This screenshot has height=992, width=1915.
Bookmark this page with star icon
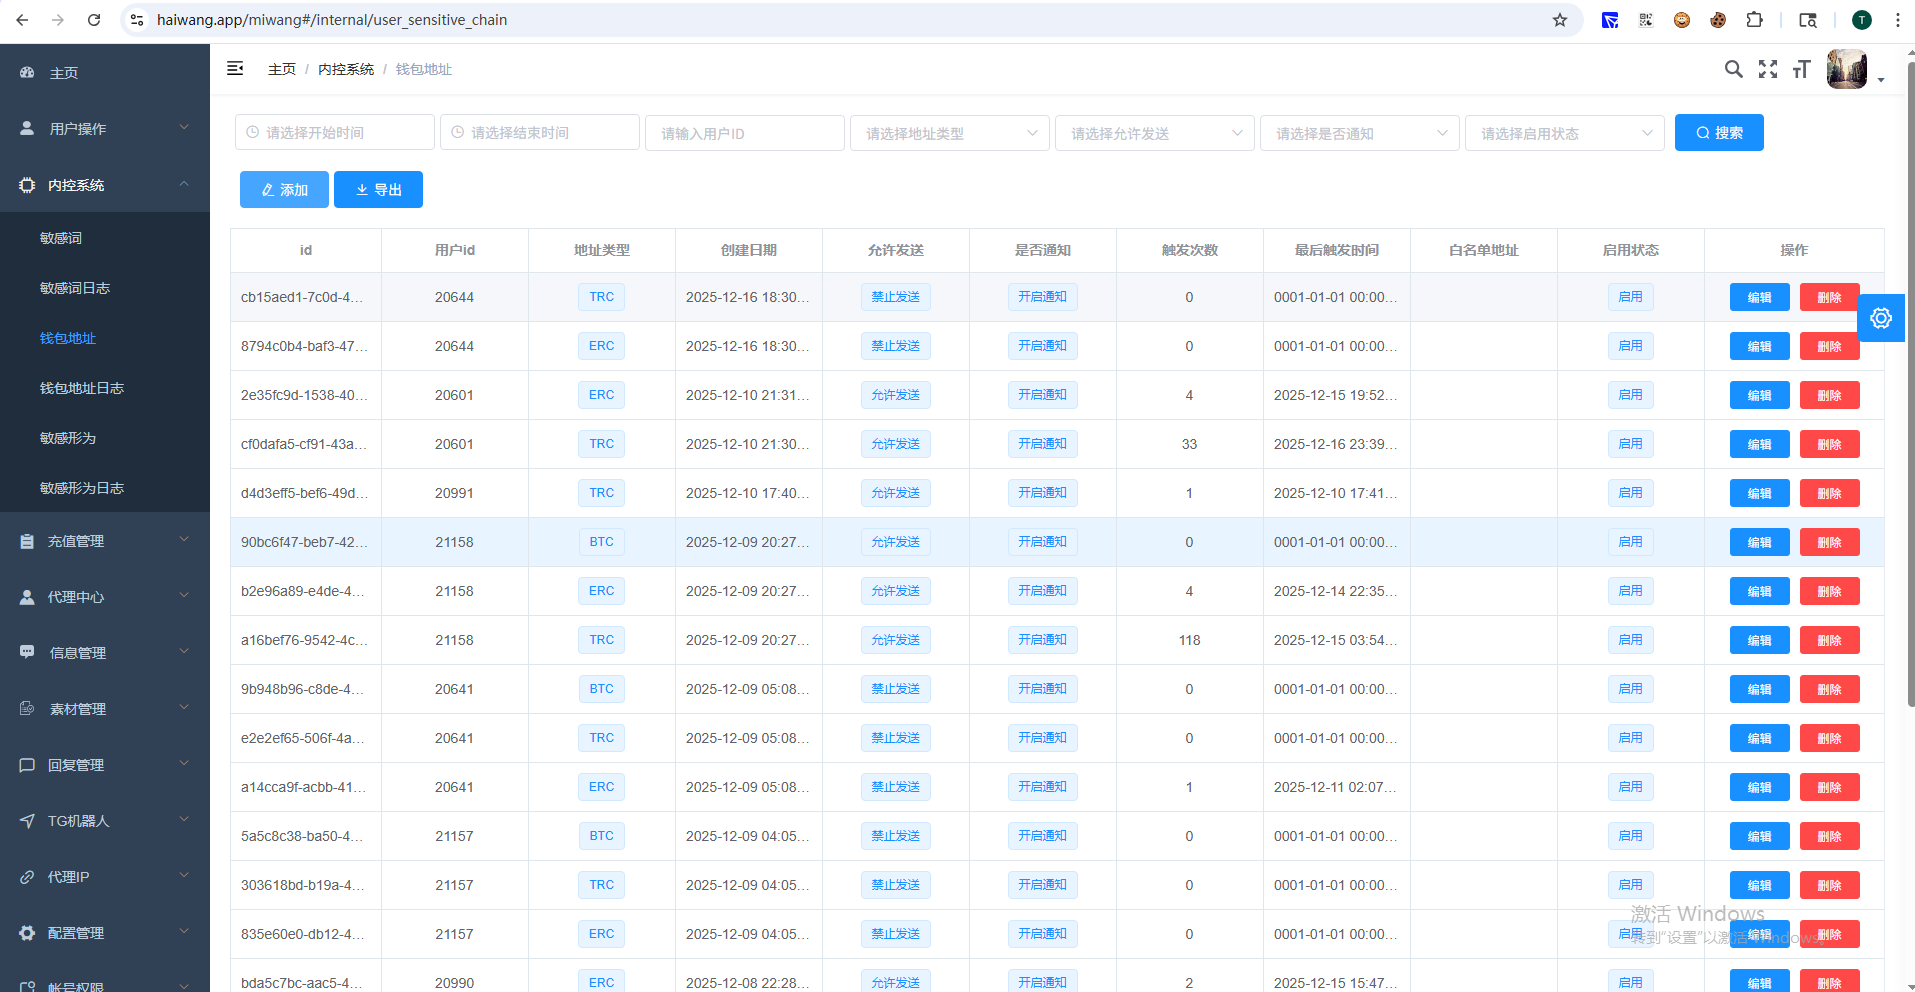click(x=1559, y=20)
